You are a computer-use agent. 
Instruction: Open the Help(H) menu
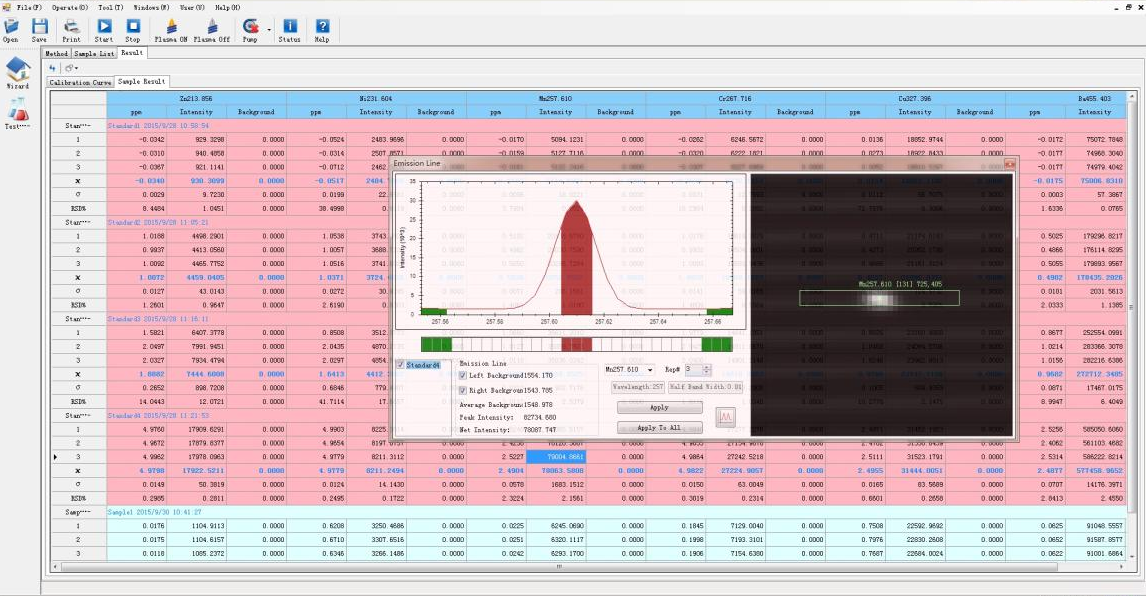click(x=227, y=7)
